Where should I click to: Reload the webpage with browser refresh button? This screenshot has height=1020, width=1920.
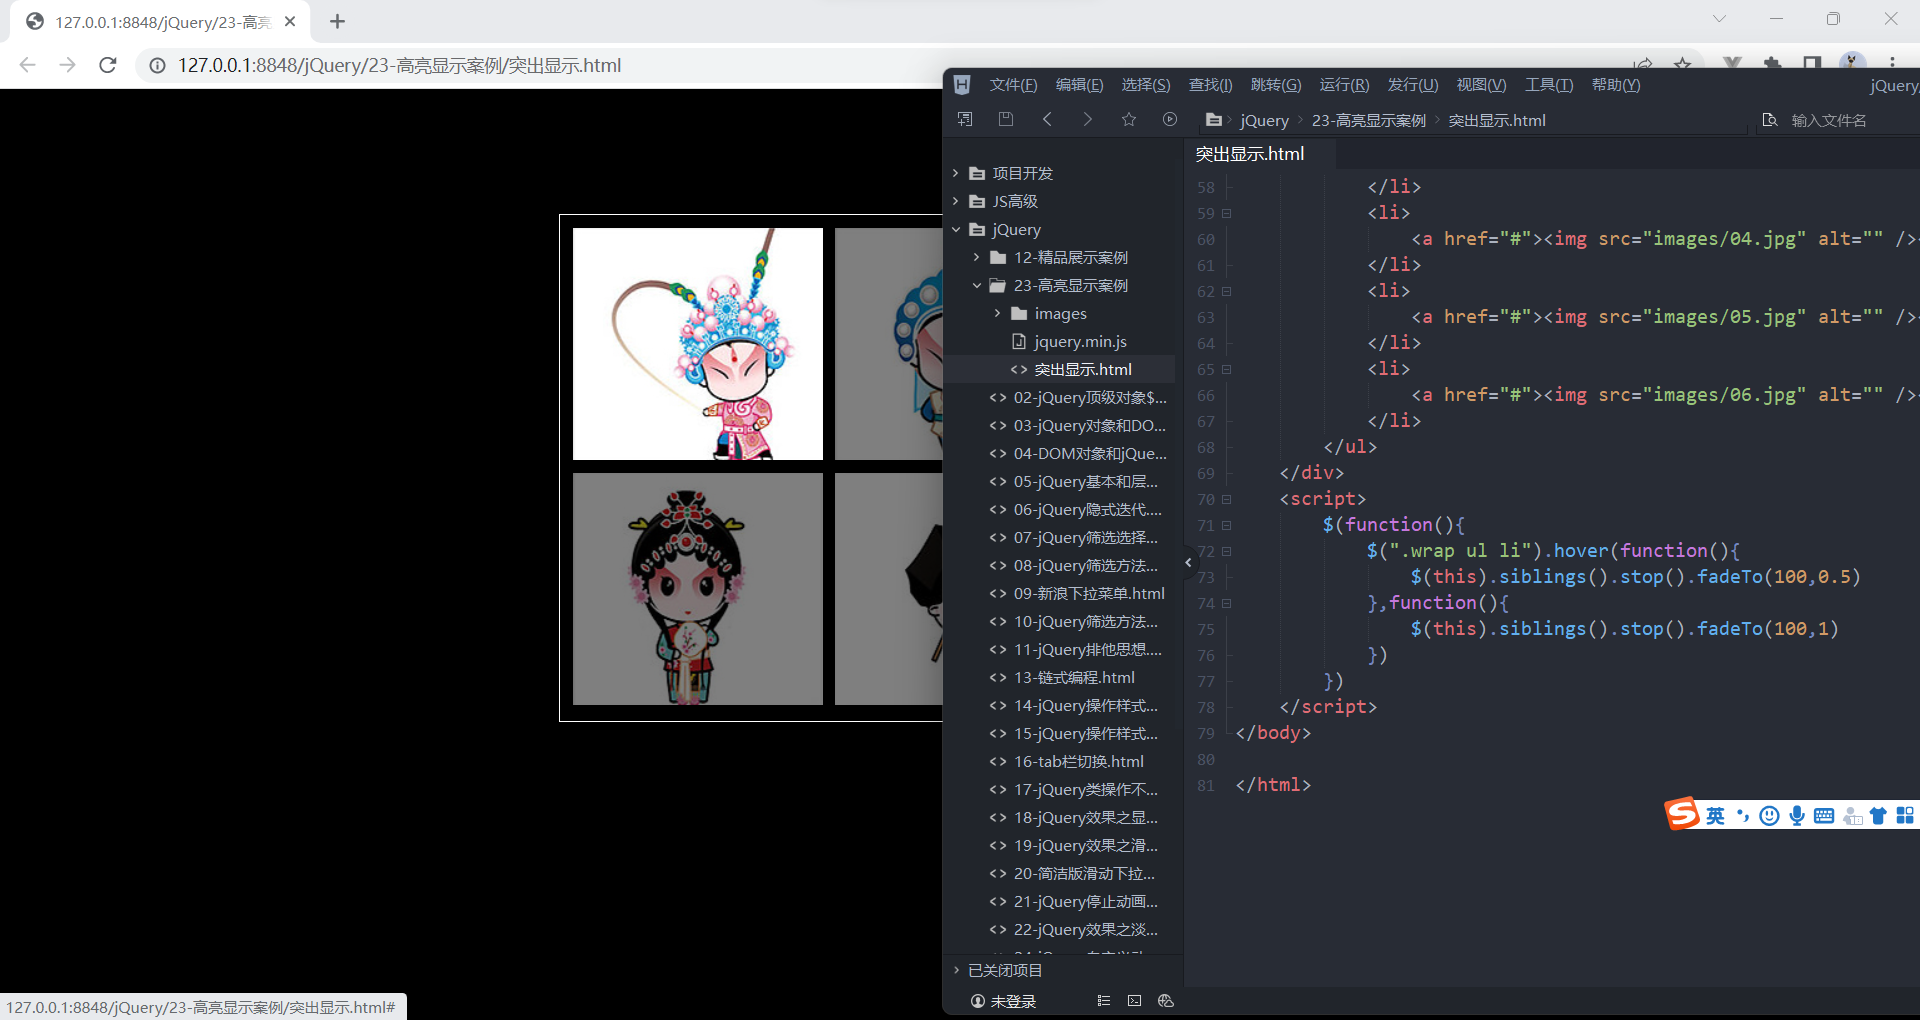108,65
